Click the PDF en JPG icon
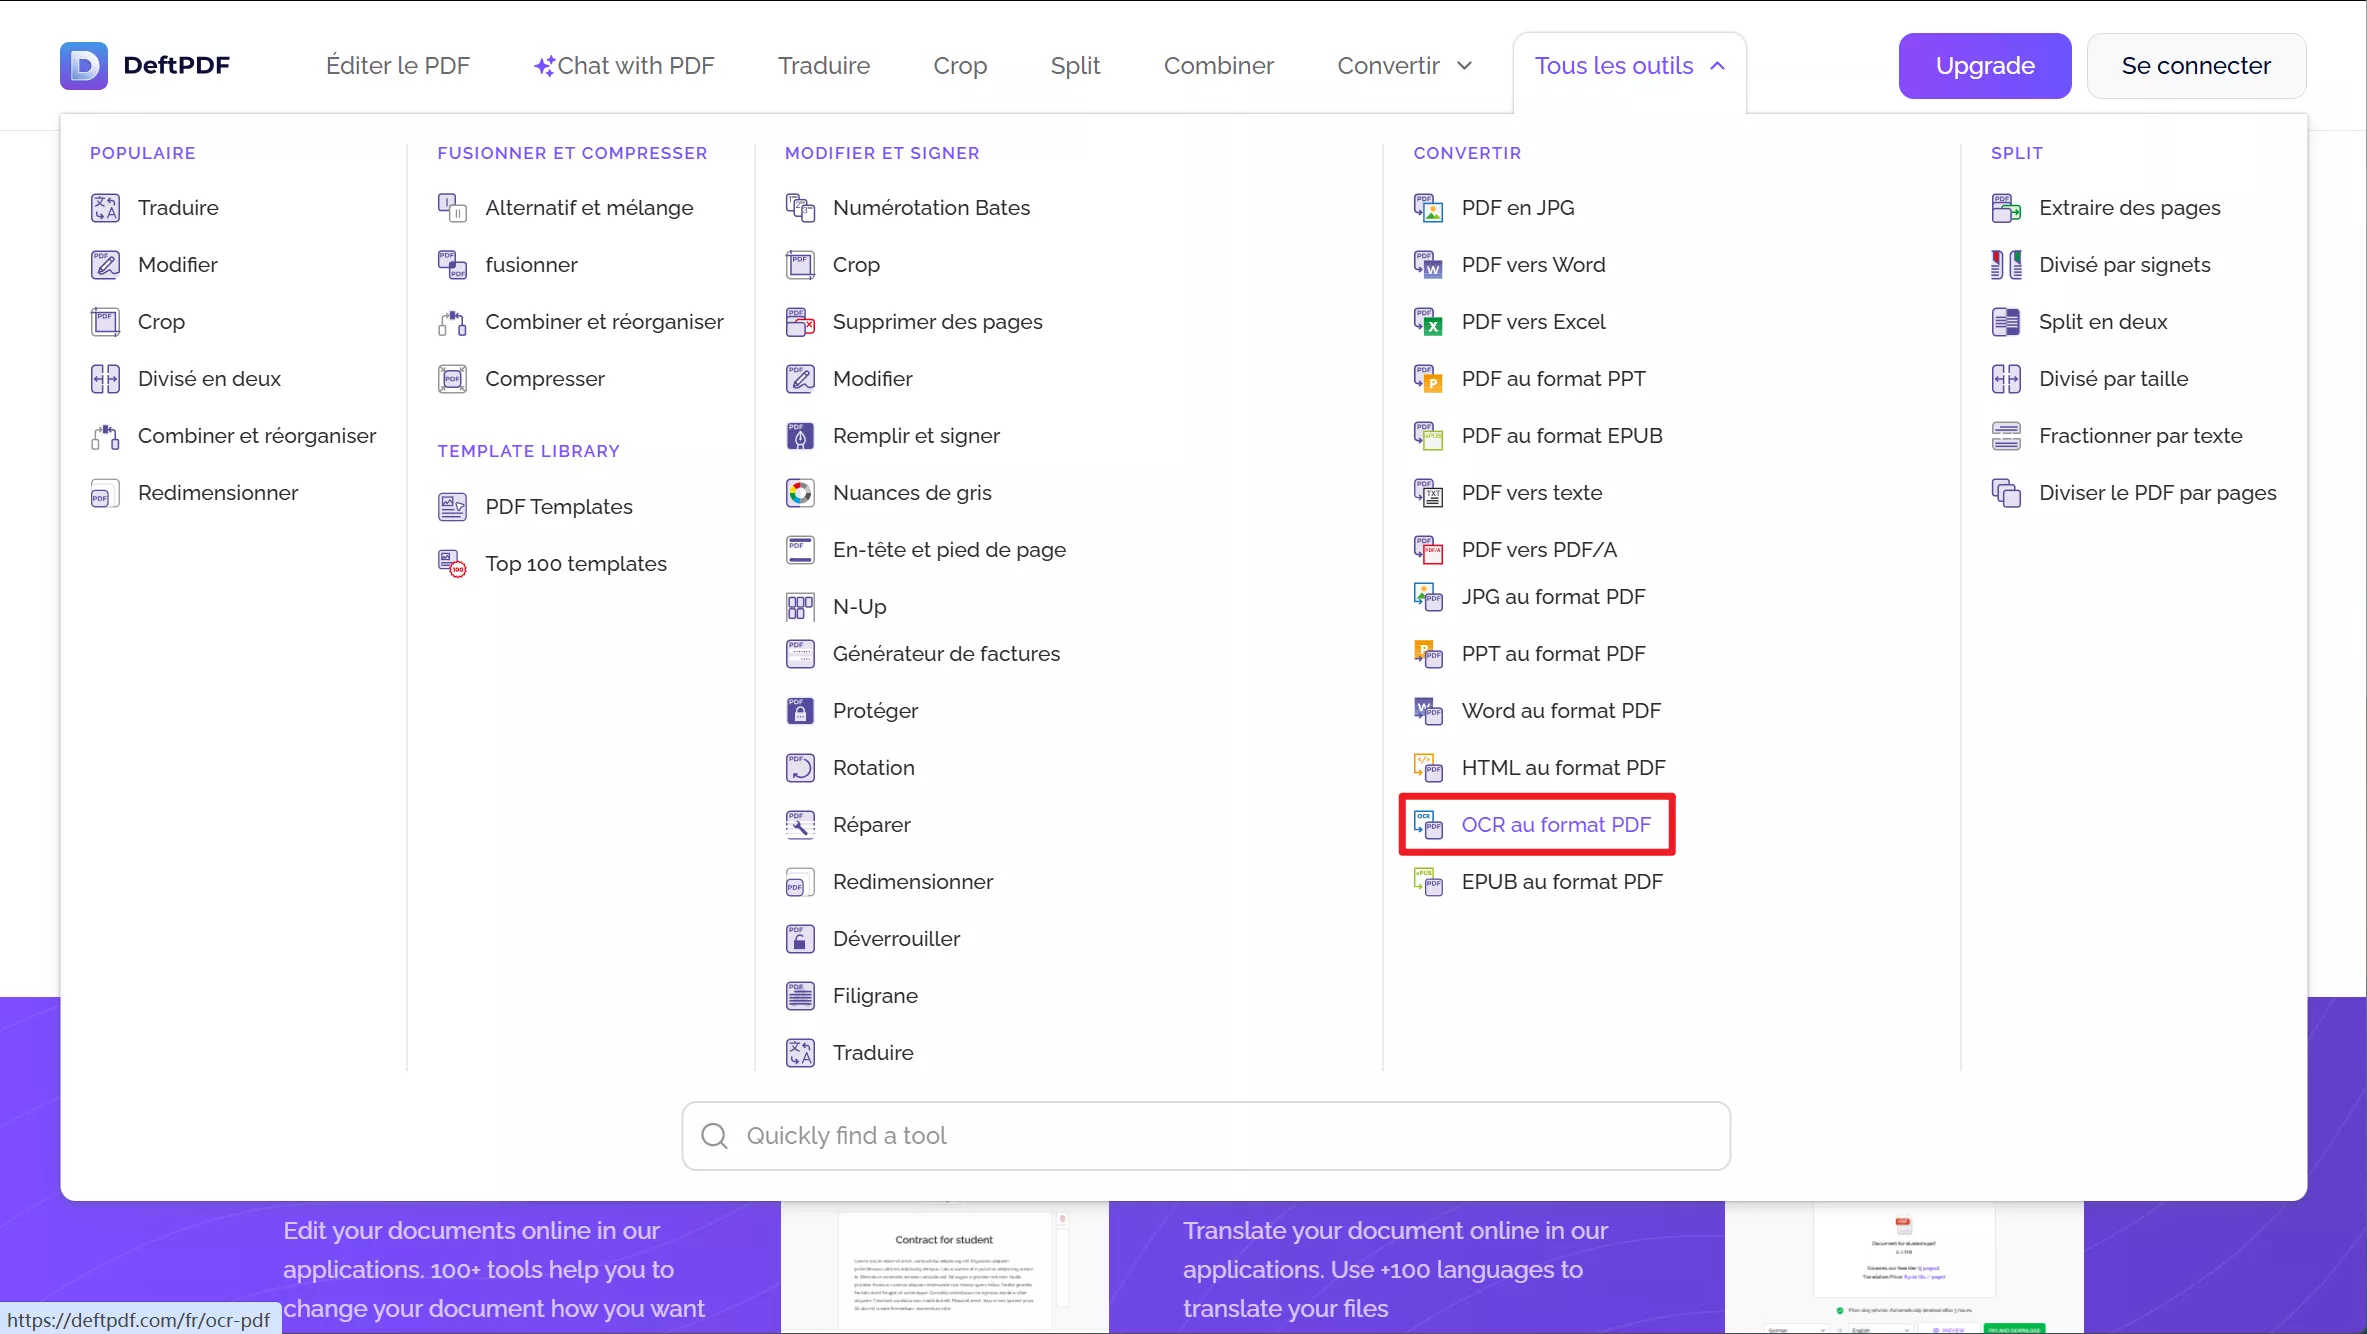 coord(1428,208)
